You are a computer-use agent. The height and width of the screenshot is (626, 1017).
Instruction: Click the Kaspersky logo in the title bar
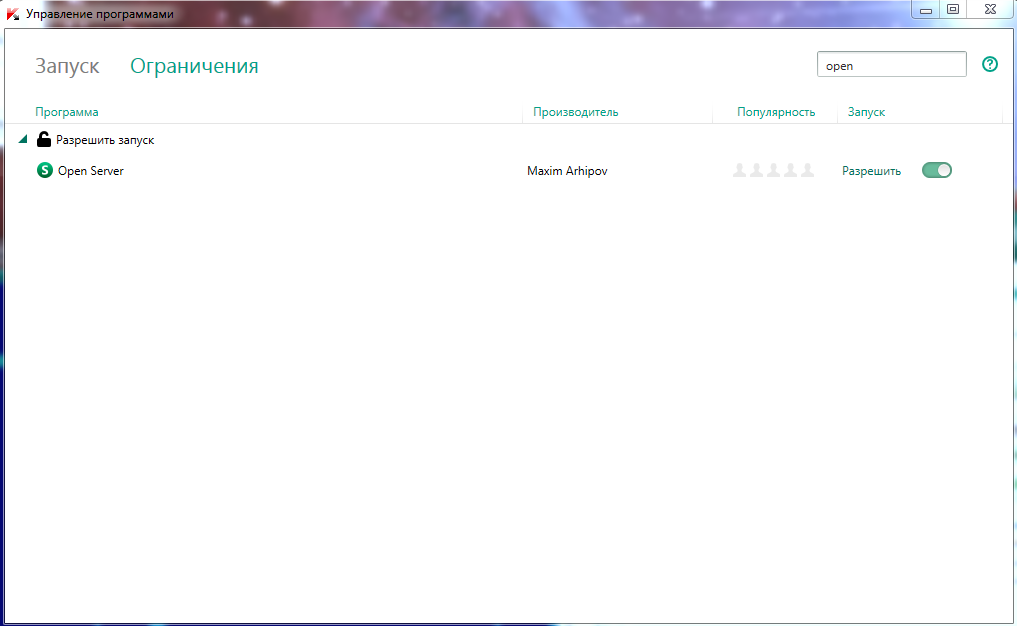[x=13, y=14]
